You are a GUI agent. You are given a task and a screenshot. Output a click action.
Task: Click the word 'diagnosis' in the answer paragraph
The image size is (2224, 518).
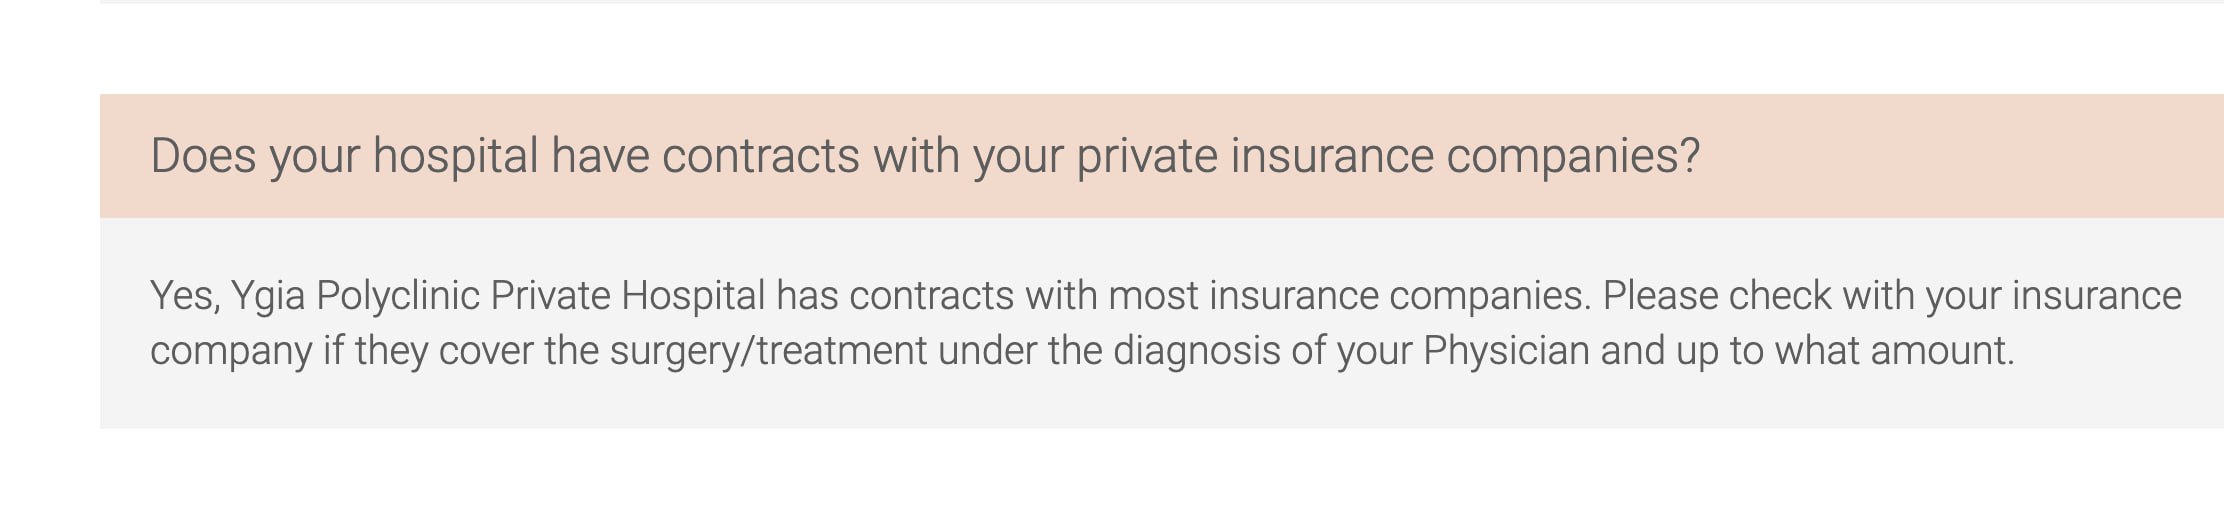(x=1196, y=351)
